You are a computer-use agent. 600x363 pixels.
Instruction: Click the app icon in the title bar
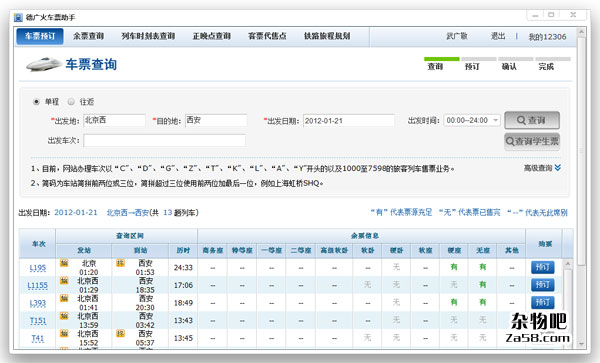18,18
